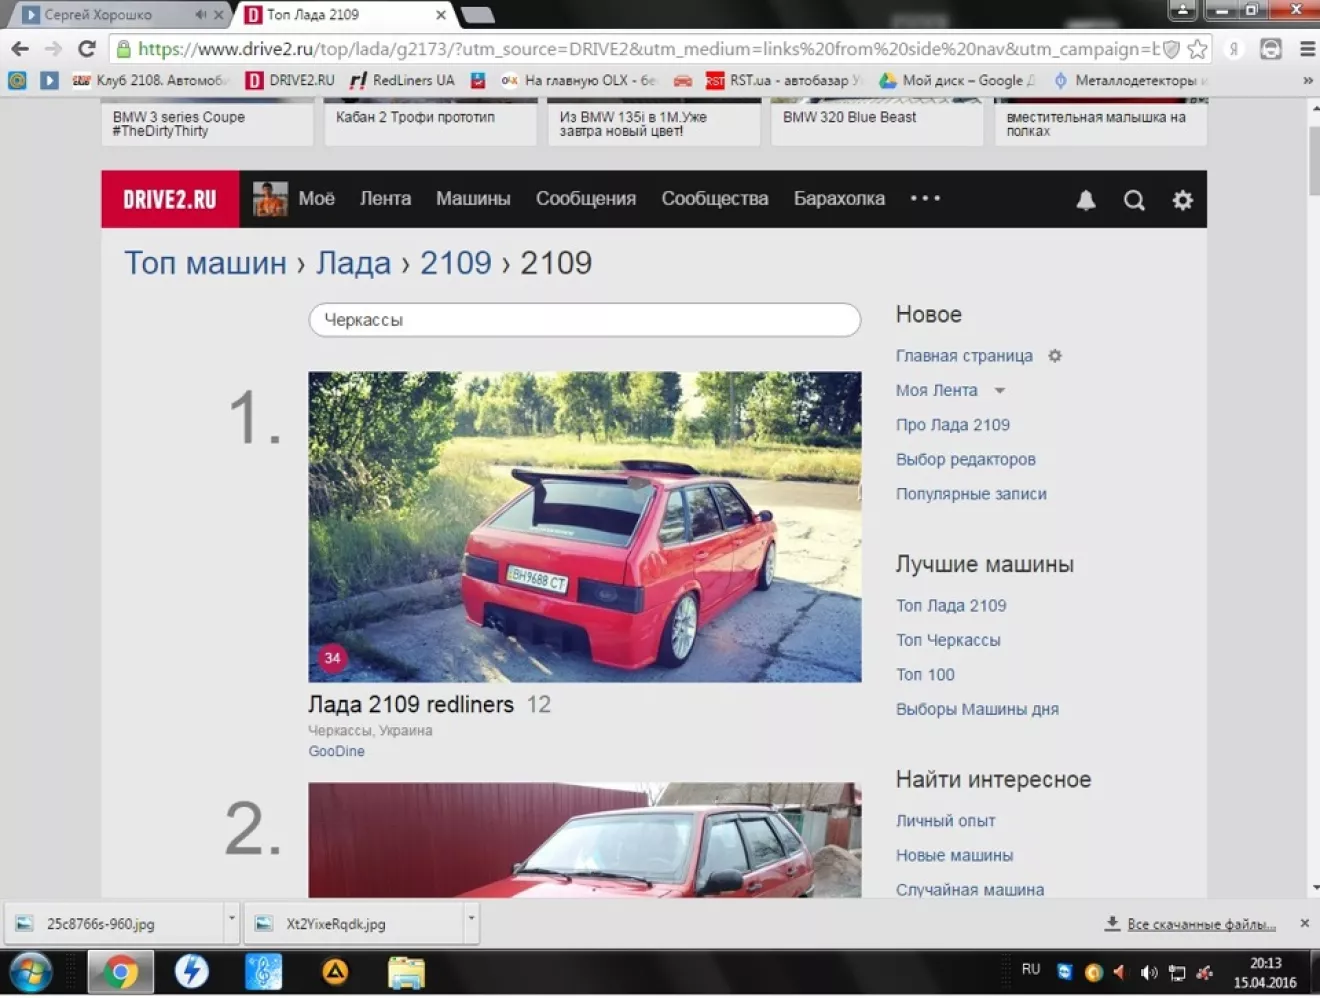Open the Топ Черкассы link
The height and width of the screenshot is (998, 1320).
point(948,639)
